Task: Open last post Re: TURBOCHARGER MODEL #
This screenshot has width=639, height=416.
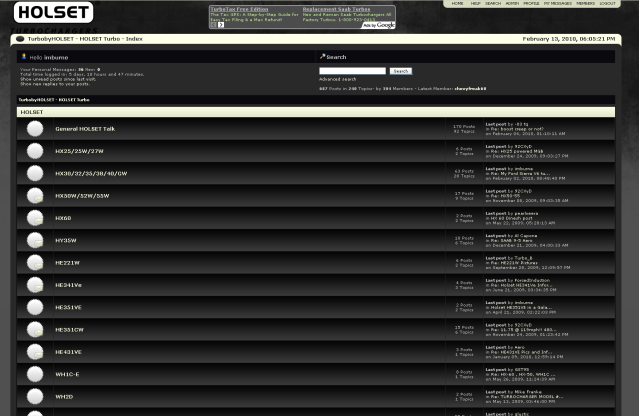Action: pyautogui.click(x=527, y=397)
